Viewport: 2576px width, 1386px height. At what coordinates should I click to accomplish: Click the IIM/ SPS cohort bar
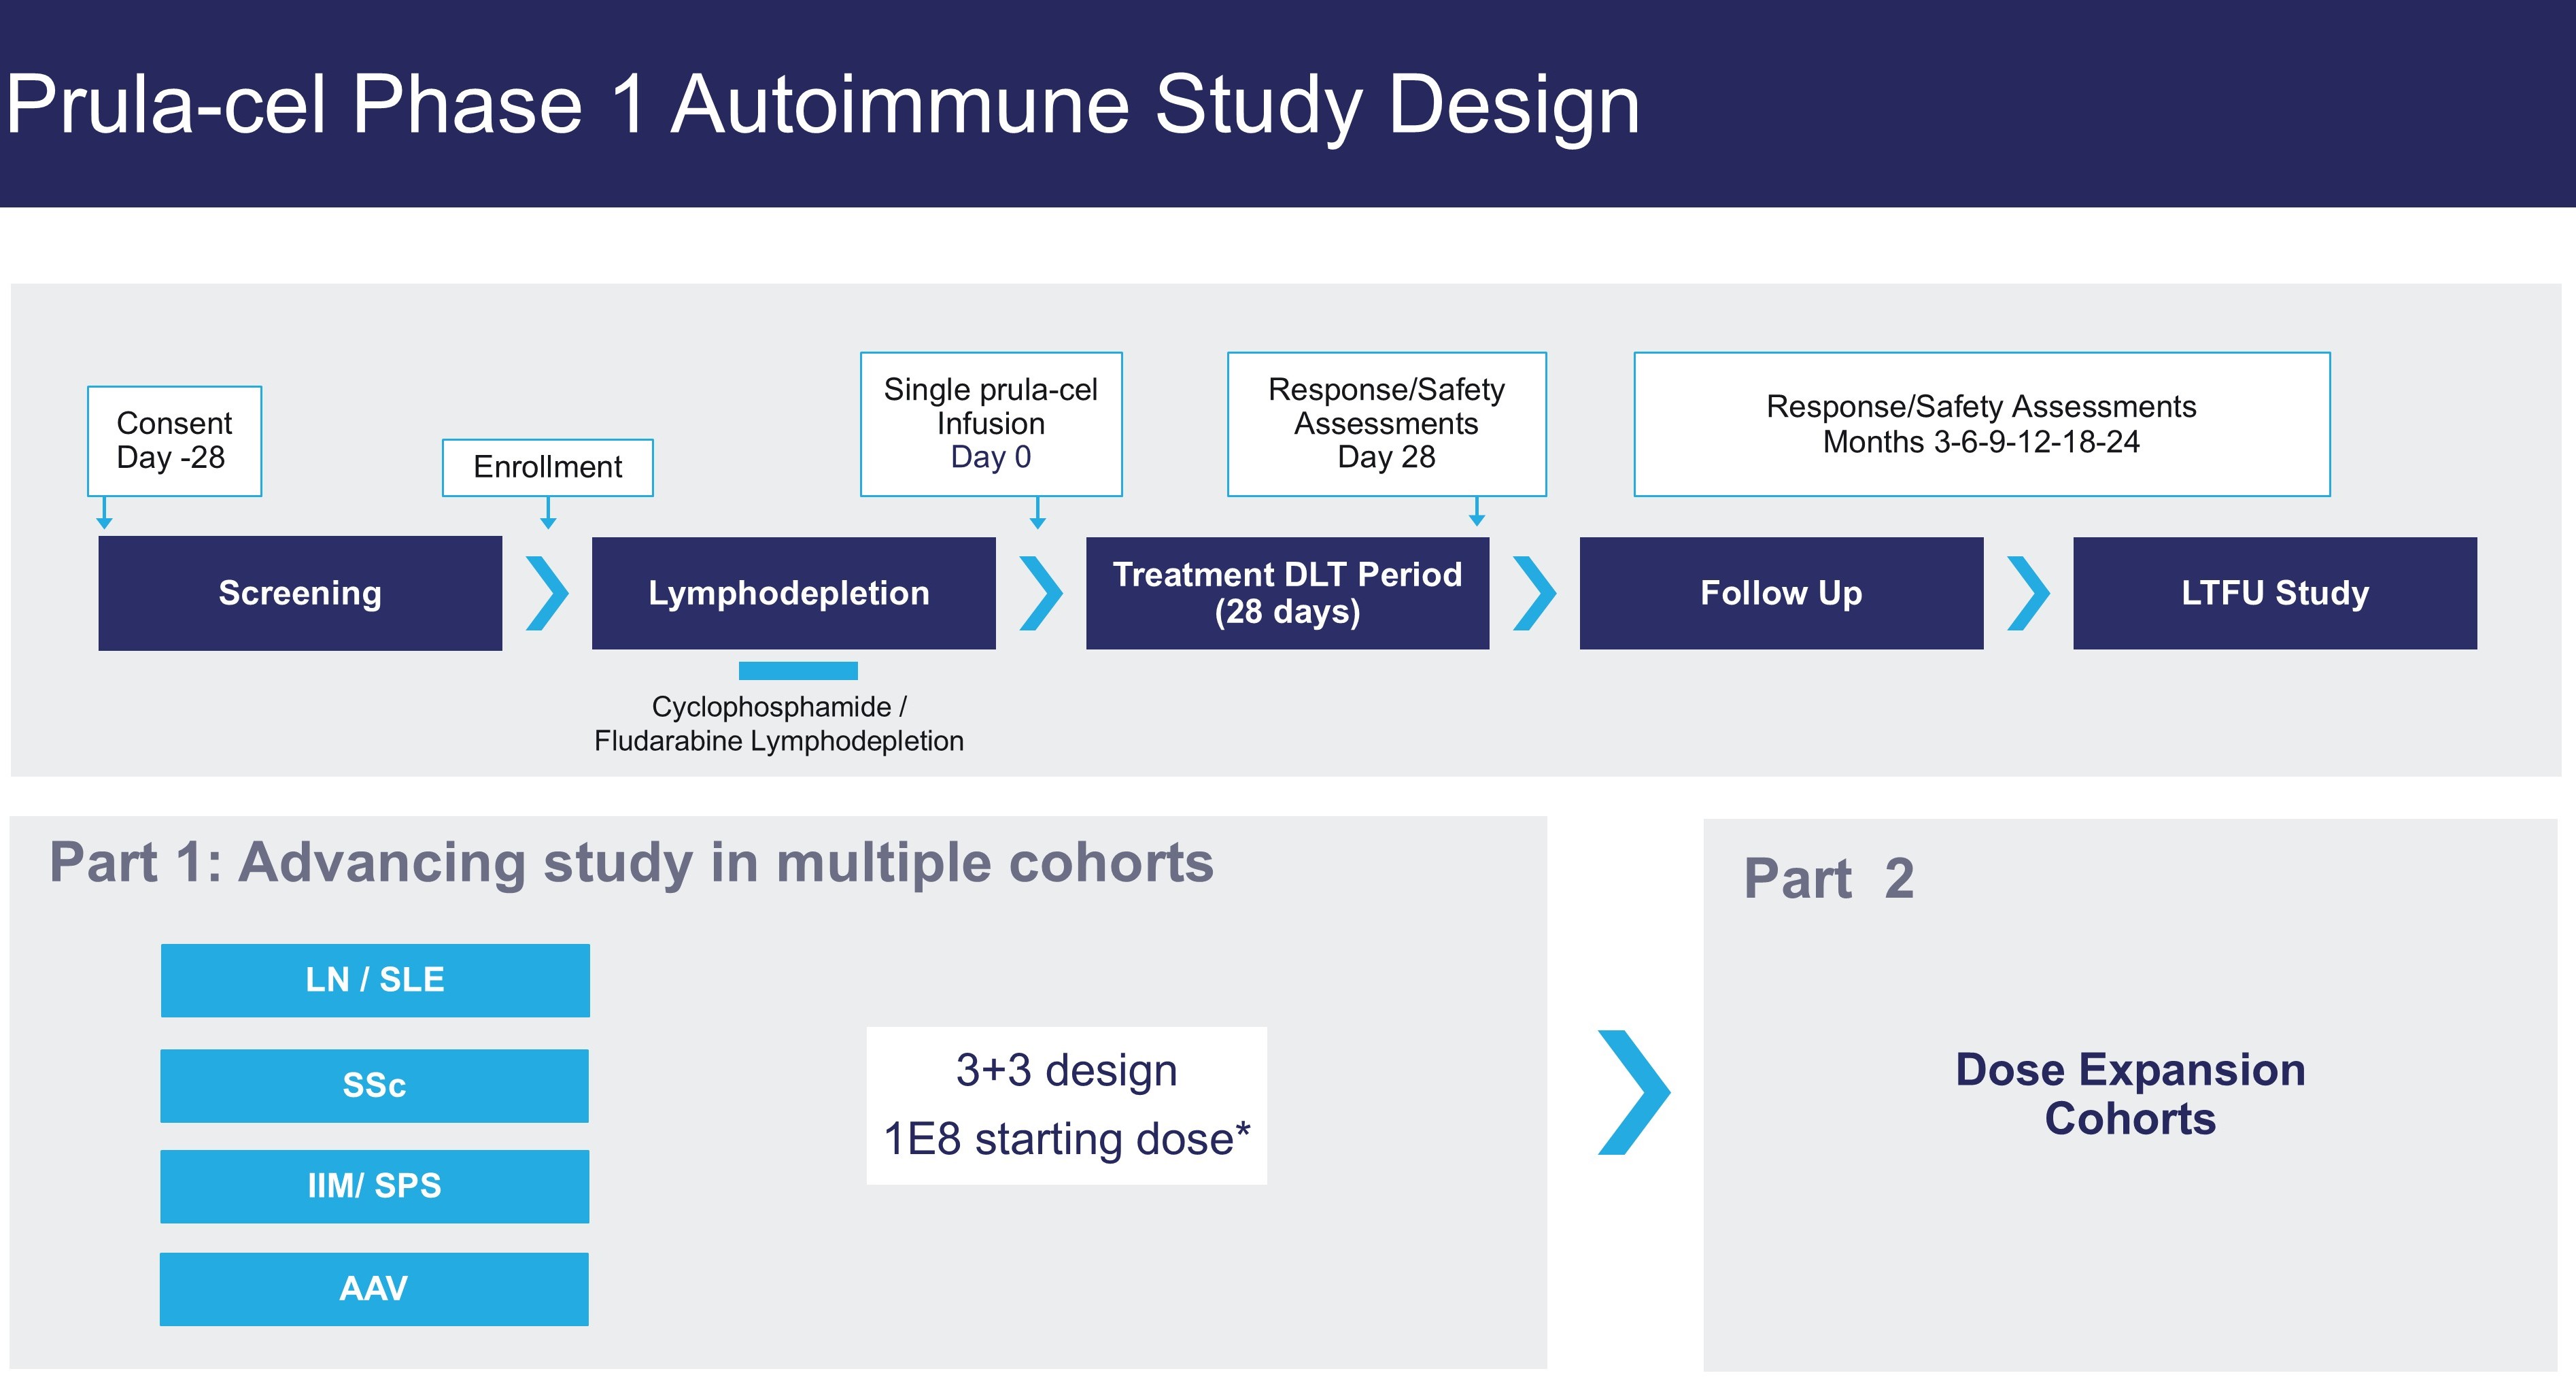(375, 1186)
